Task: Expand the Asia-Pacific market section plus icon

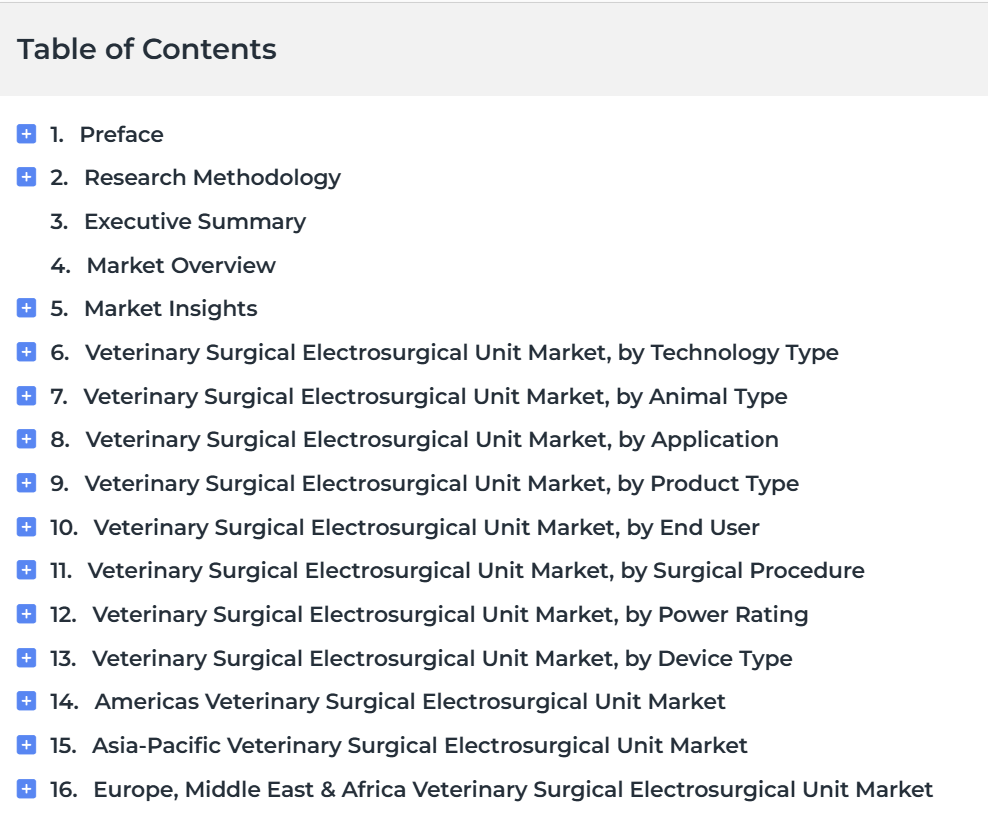Action: [x=26, y=745]
